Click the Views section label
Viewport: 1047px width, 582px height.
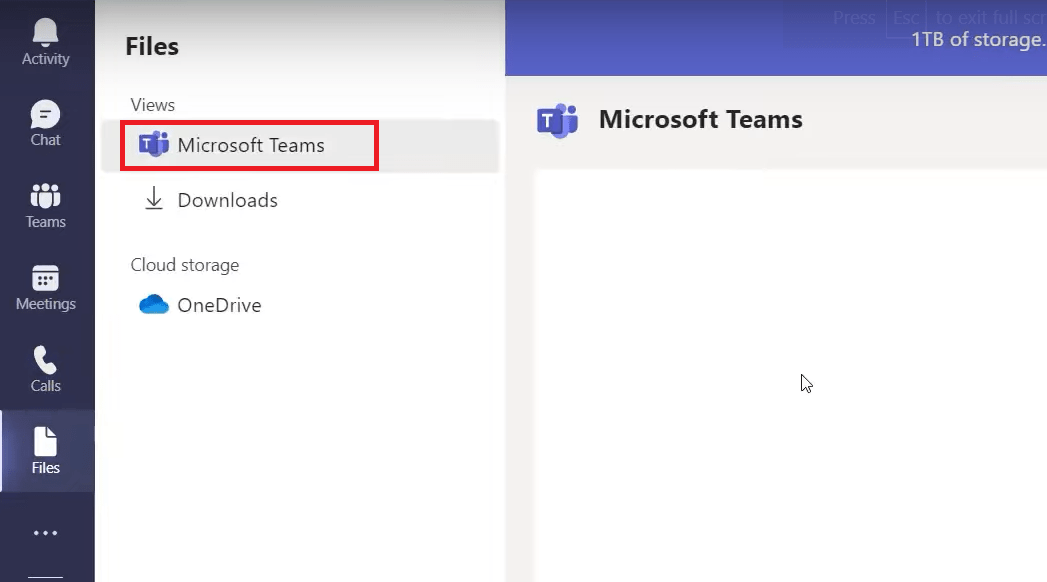coord(153,105)
